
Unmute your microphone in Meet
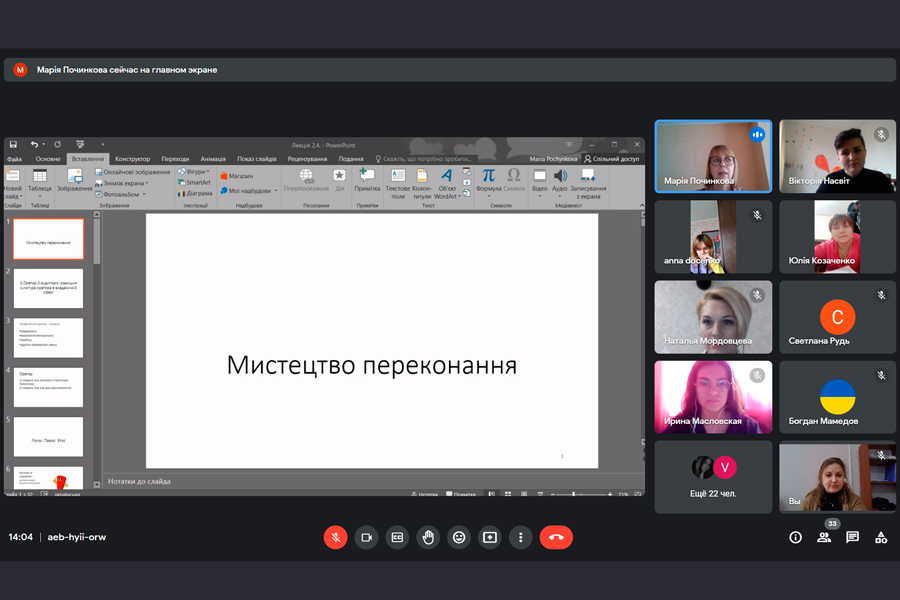[335, 537]
